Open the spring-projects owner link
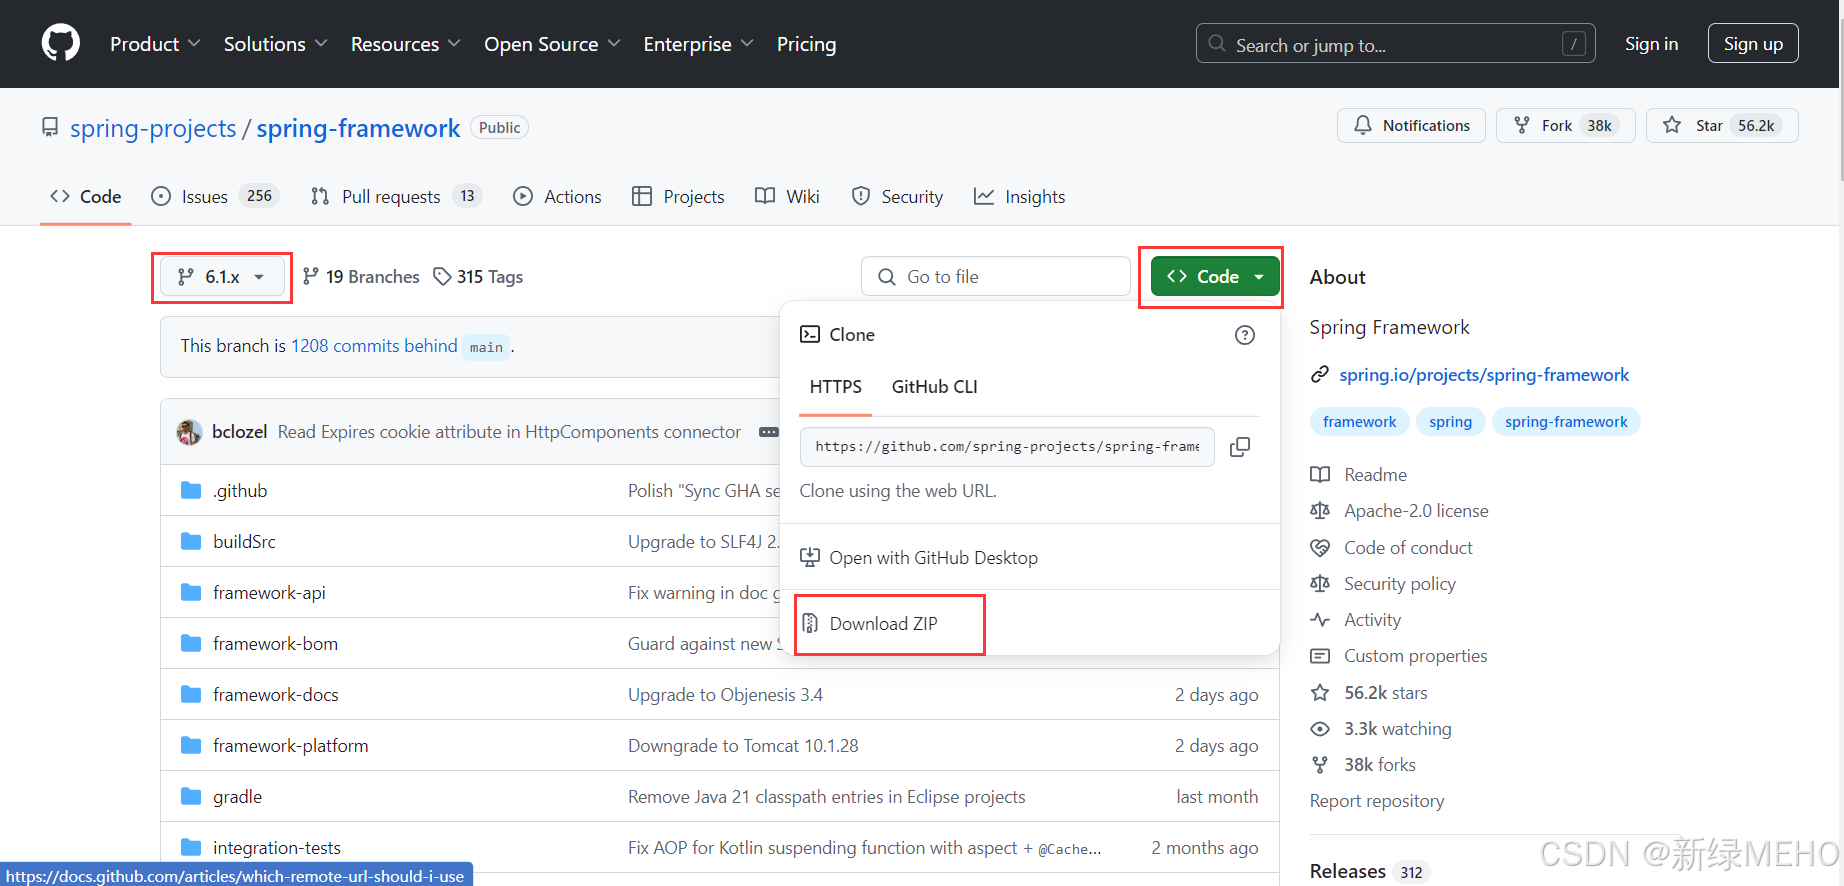Viewport: 1844px width, 886px height. point(153,128)
